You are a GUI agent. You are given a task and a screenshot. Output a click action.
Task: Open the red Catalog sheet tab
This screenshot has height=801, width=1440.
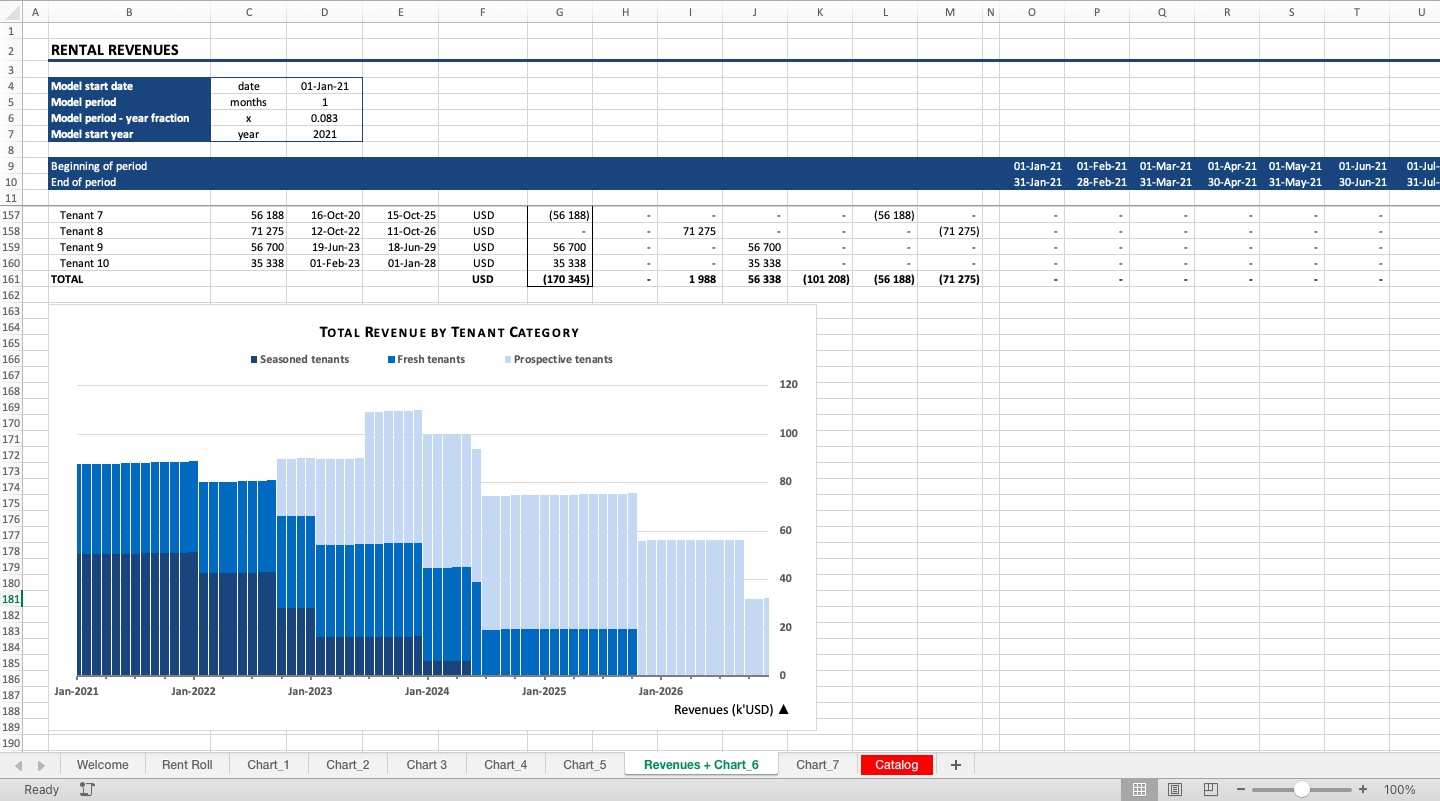coord(896,765)
